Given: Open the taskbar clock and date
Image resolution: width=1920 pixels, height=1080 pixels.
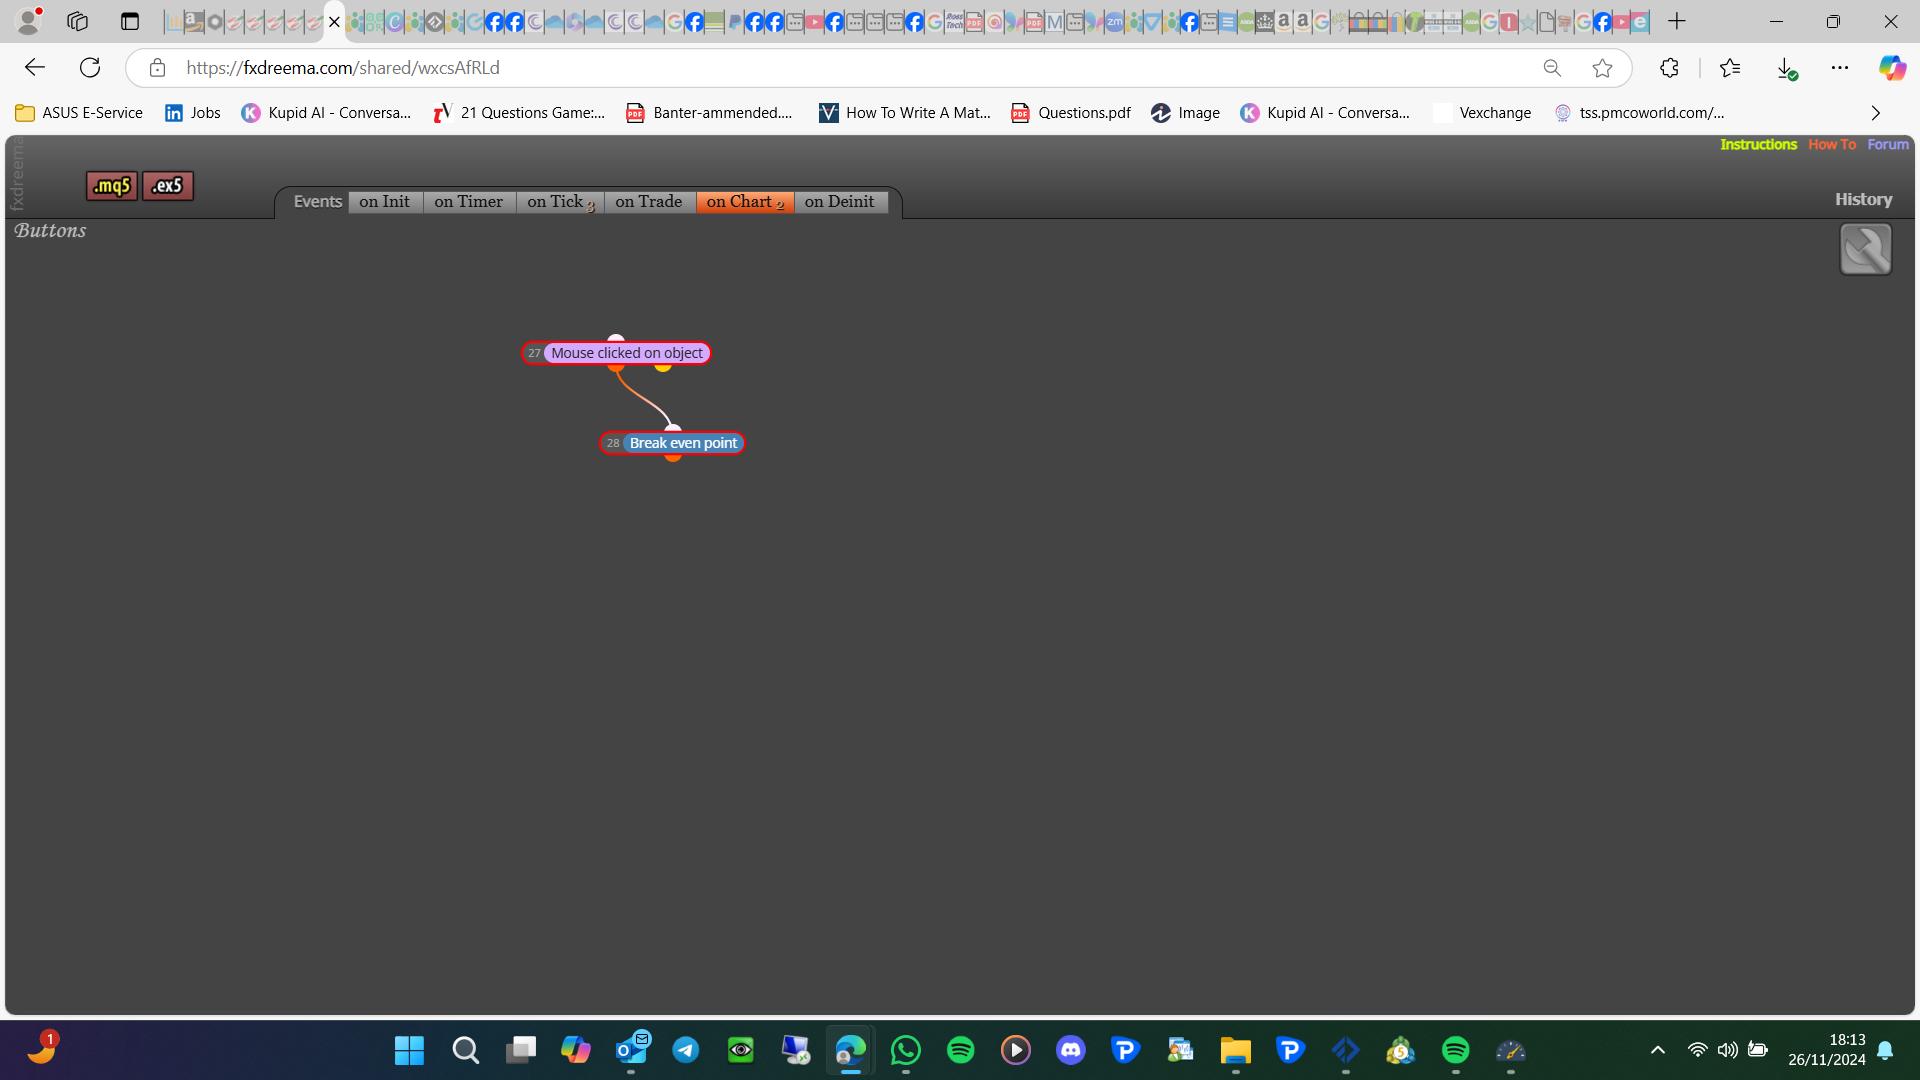Looking at the screenshot, I should coord(1826,1050).
